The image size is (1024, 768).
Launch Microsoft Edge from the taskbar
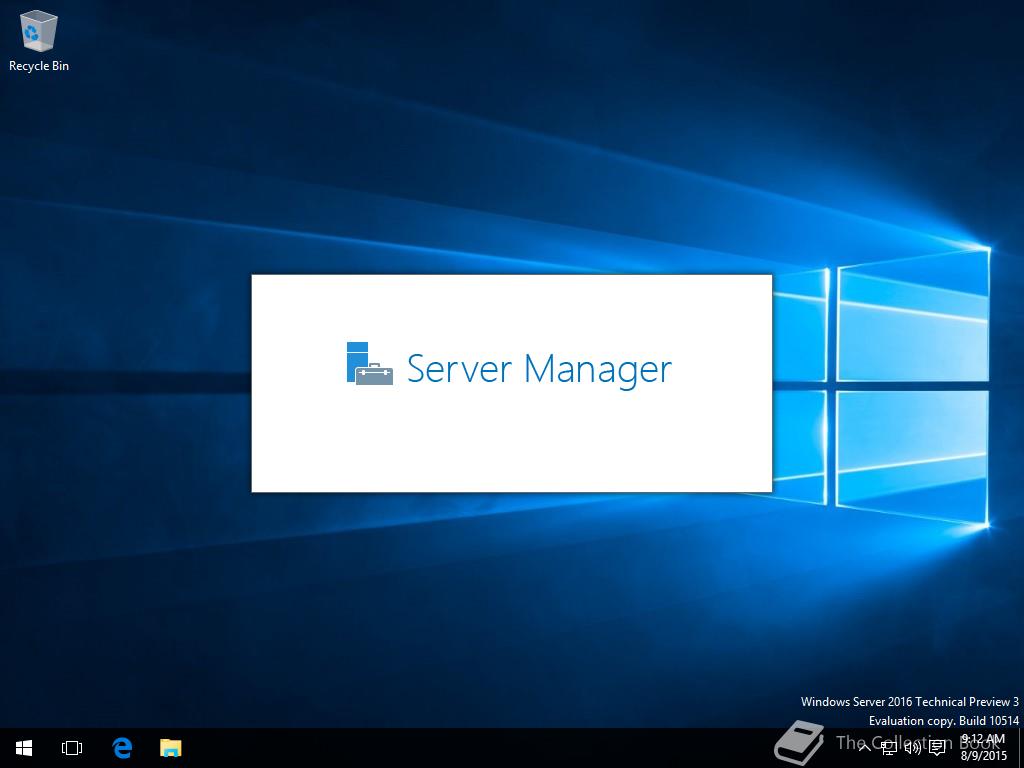tap(122, 748)
